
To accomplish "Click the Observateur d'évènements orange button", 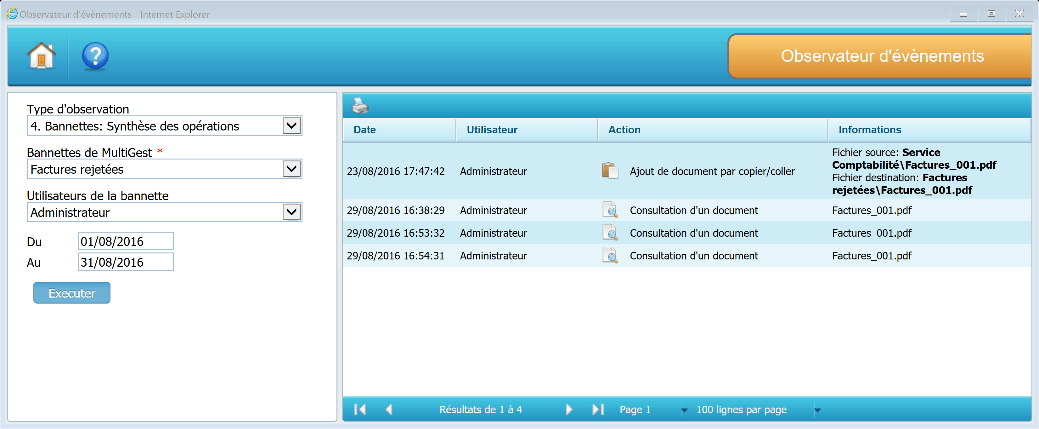I will click(x=882, y=56).
